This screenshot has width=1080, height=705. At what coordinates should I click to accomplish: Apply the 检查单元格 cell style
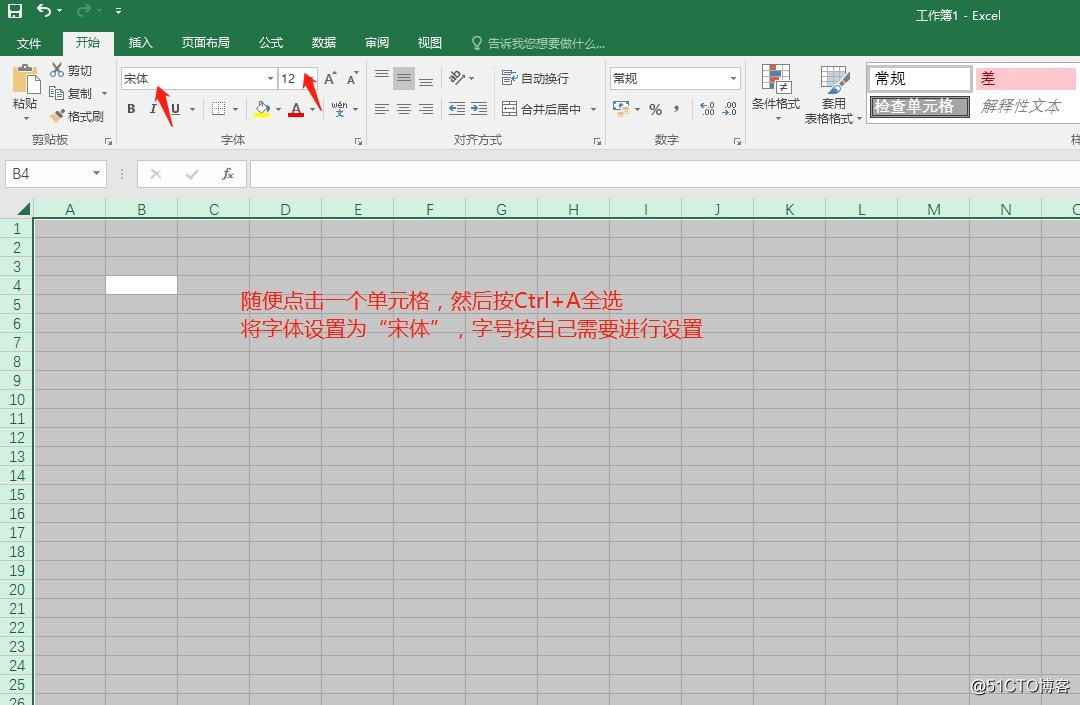920,106
